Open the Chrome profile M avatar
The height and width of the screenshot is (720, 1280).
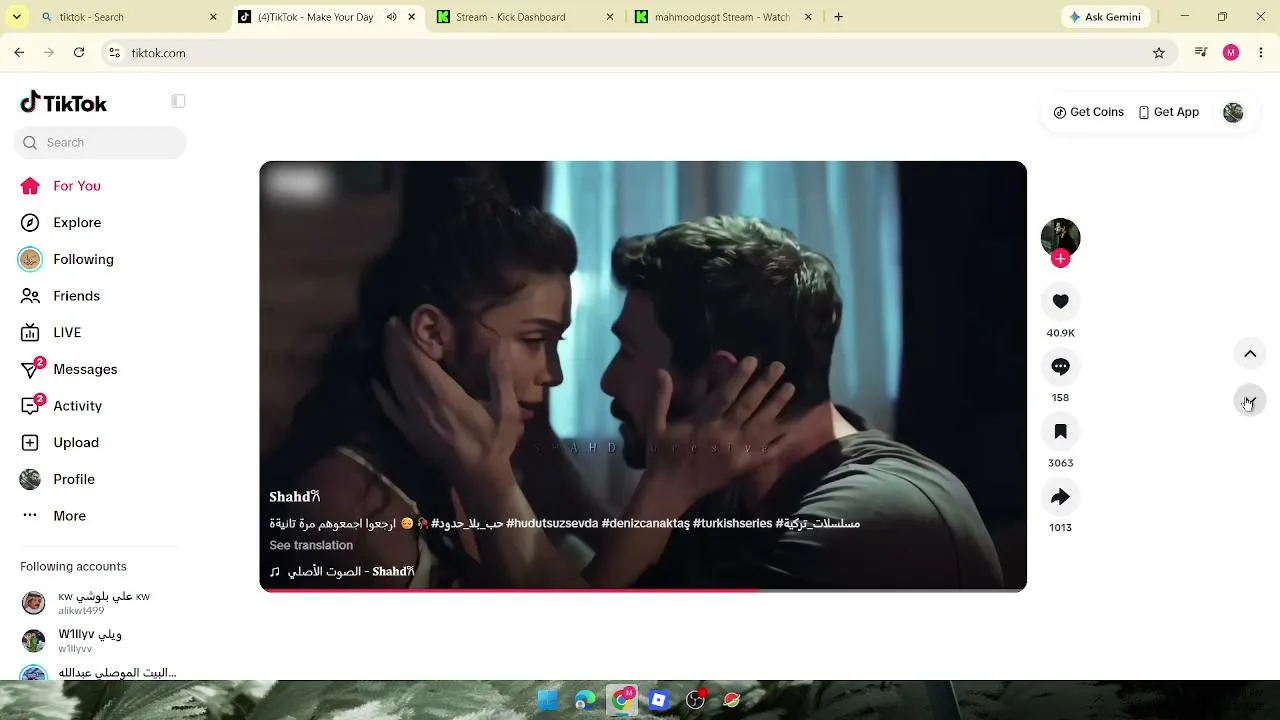[x=1231, y=53]
